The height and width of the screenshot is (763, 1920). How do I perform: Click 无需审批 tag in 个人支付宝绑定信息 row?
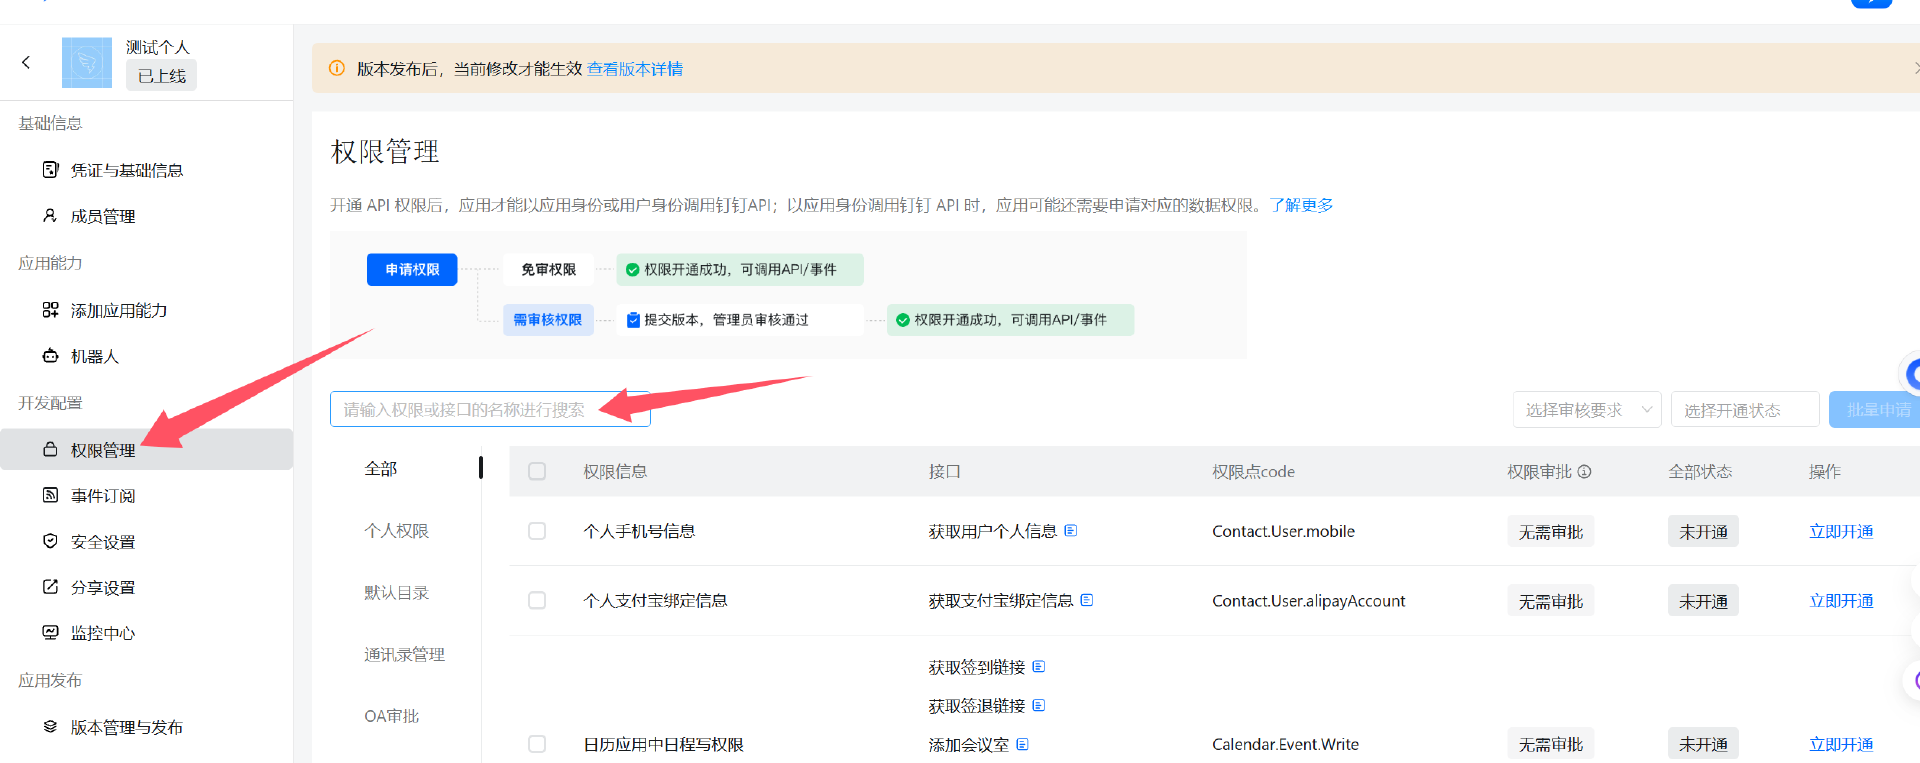point(1551,600)
